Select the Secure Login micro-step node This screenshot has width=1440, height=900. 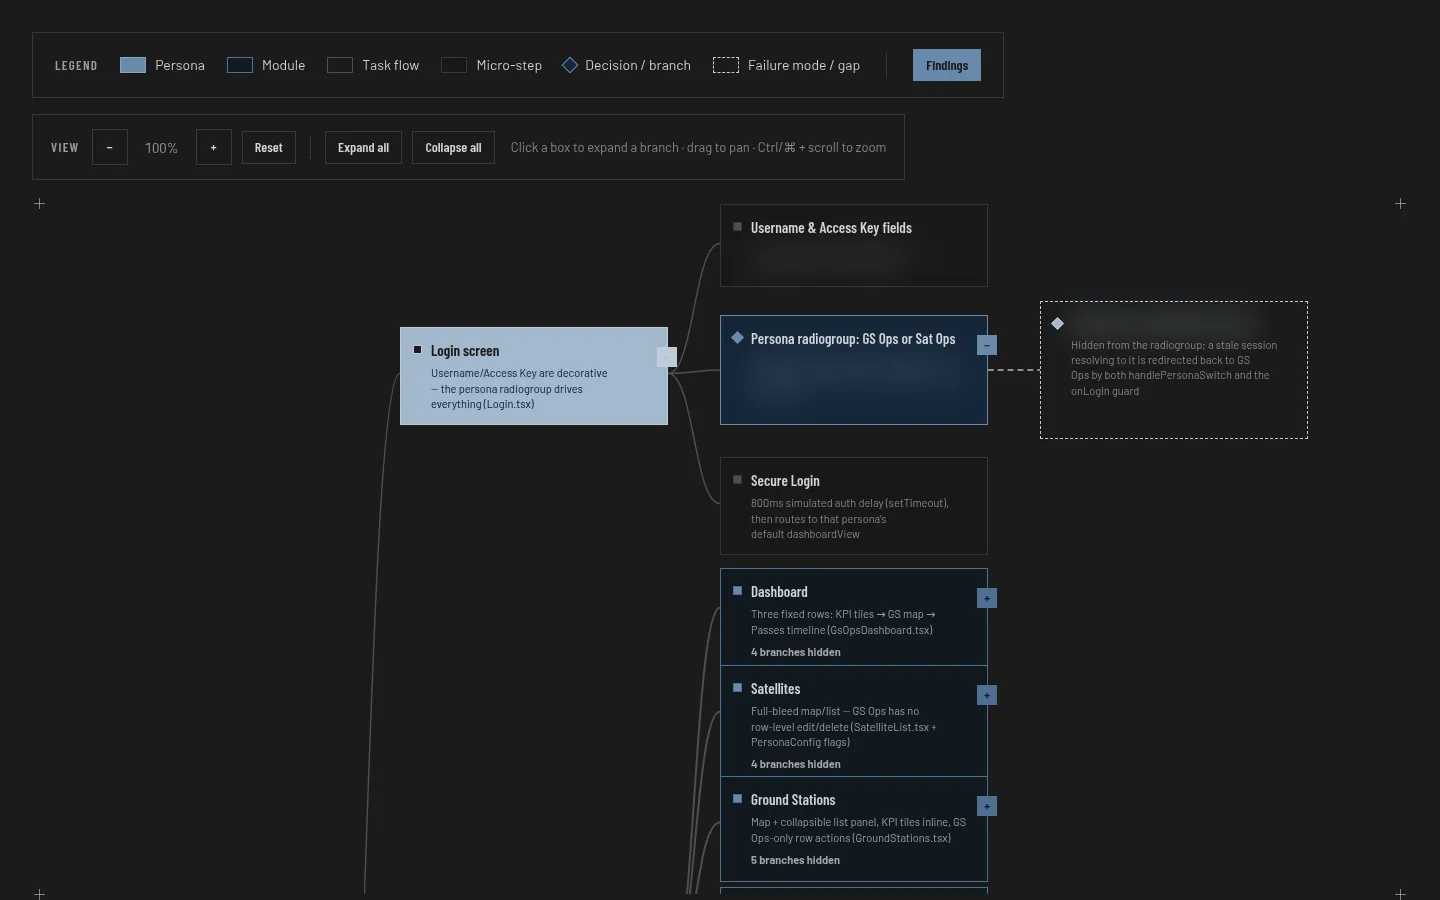(x=854, y=506)
